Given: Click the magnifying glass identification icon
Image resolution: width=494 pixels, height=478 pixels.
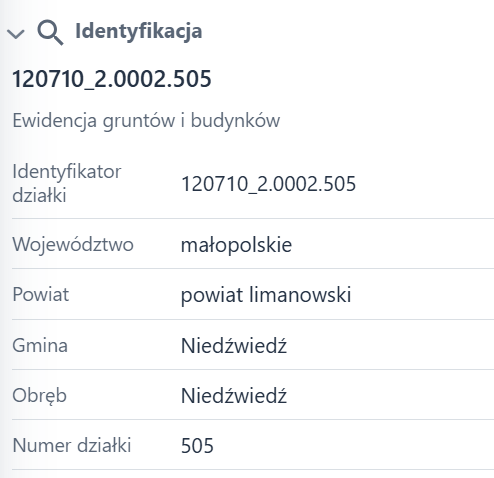Looking at the screenshot, I should pos(50,32).
